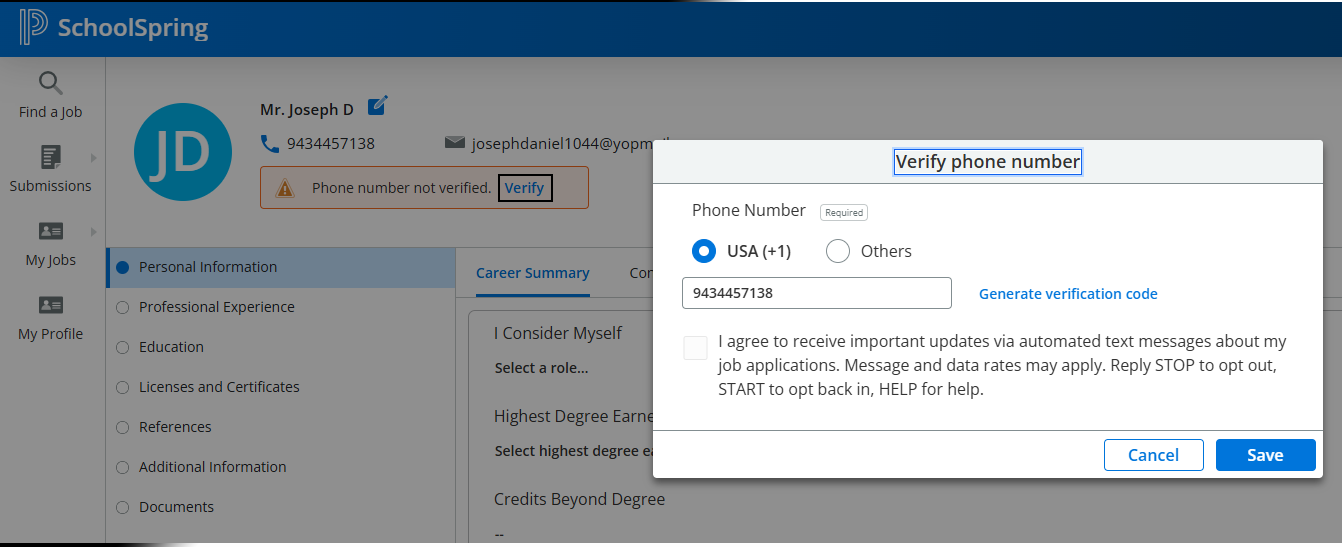This screenshot has width=1342, height=547.
Task: Open the My Jobs sidebar icon
Action: click(x=51, y=231)
